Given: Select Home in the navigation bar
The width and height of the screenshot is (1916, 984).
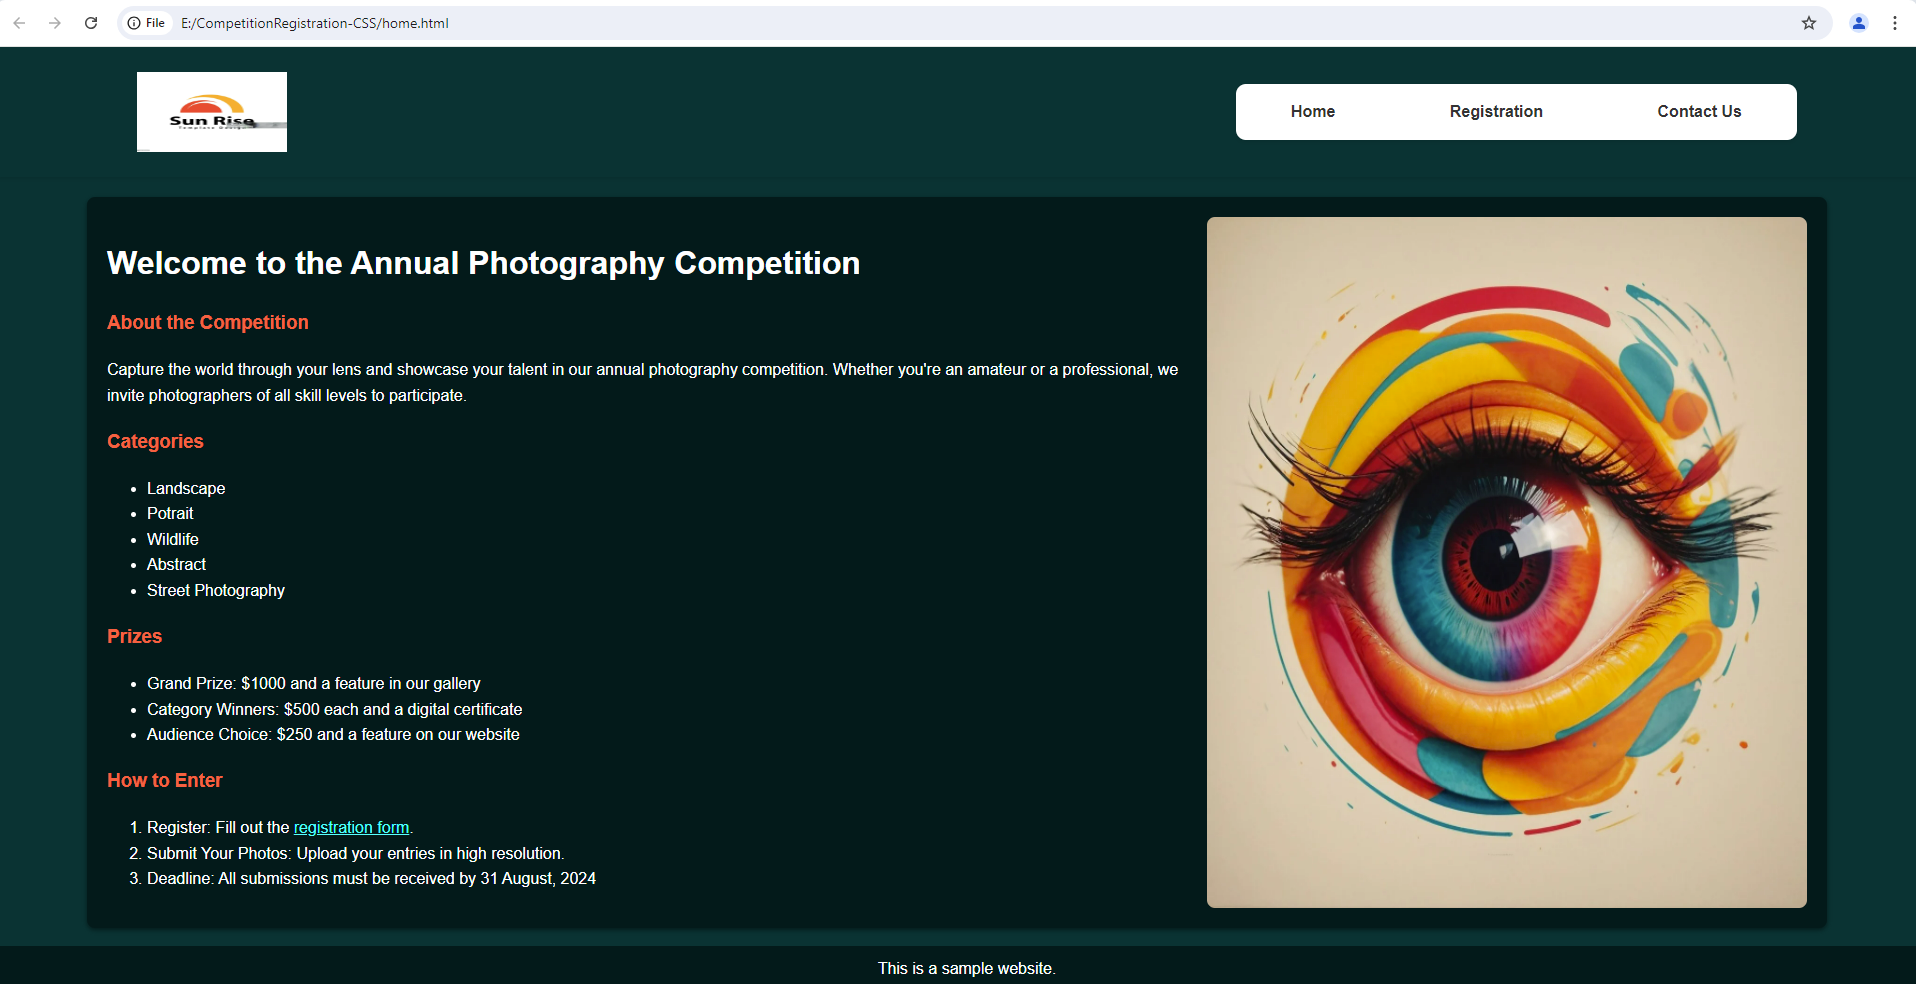Looking at the screenshot, I should (x=1312, y=111).
